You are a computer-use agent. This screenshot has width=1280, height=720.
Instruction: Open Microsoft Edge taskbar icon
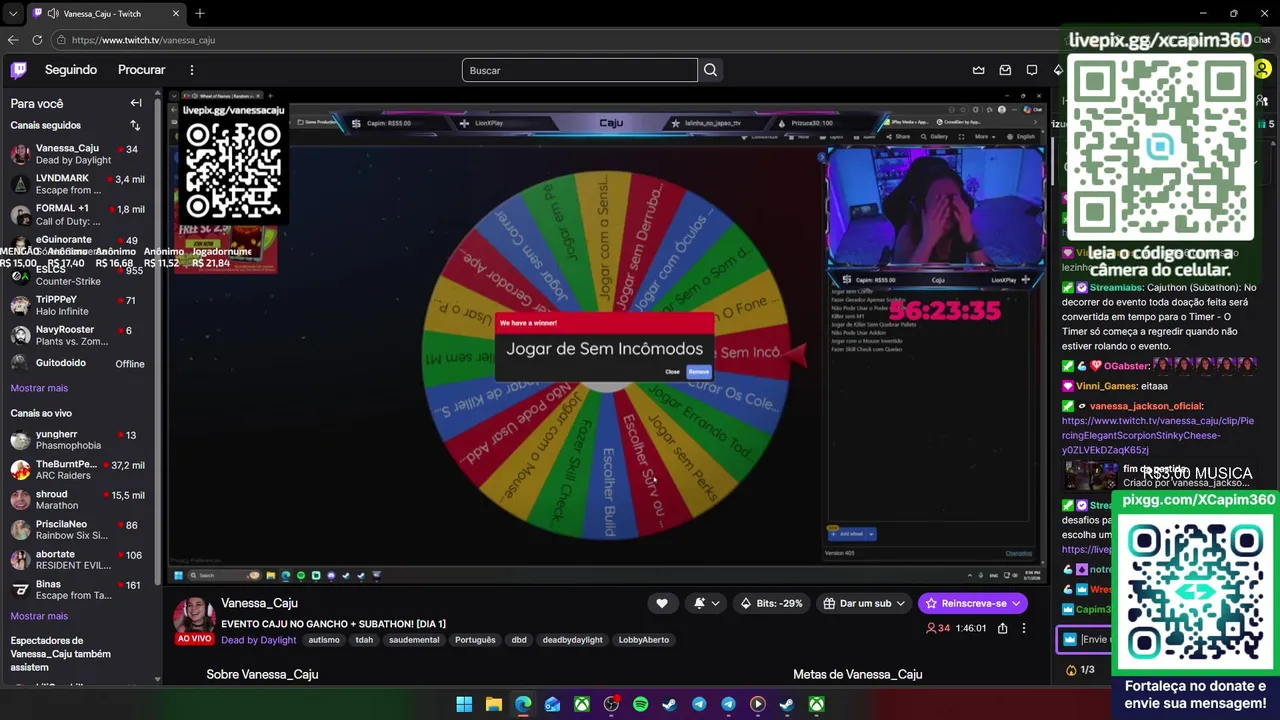click(x=523, y=704)
